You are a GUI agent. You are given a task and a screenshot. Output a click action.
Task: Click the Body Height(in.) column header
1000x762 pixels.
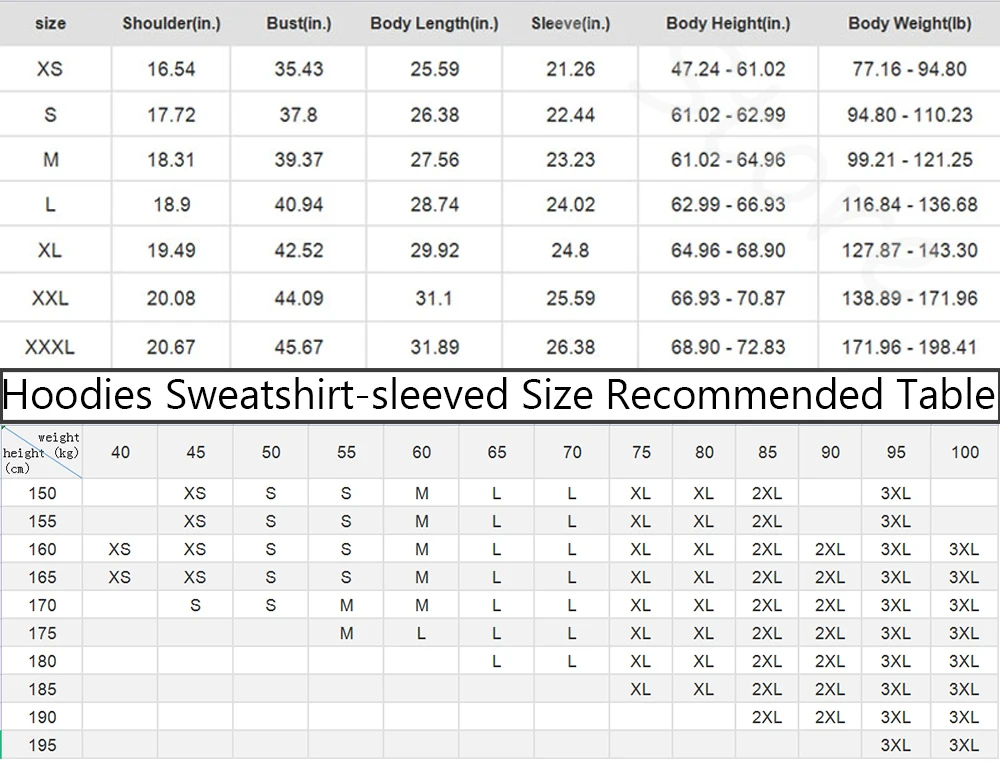pyautogui.click(x=728, y=23)
